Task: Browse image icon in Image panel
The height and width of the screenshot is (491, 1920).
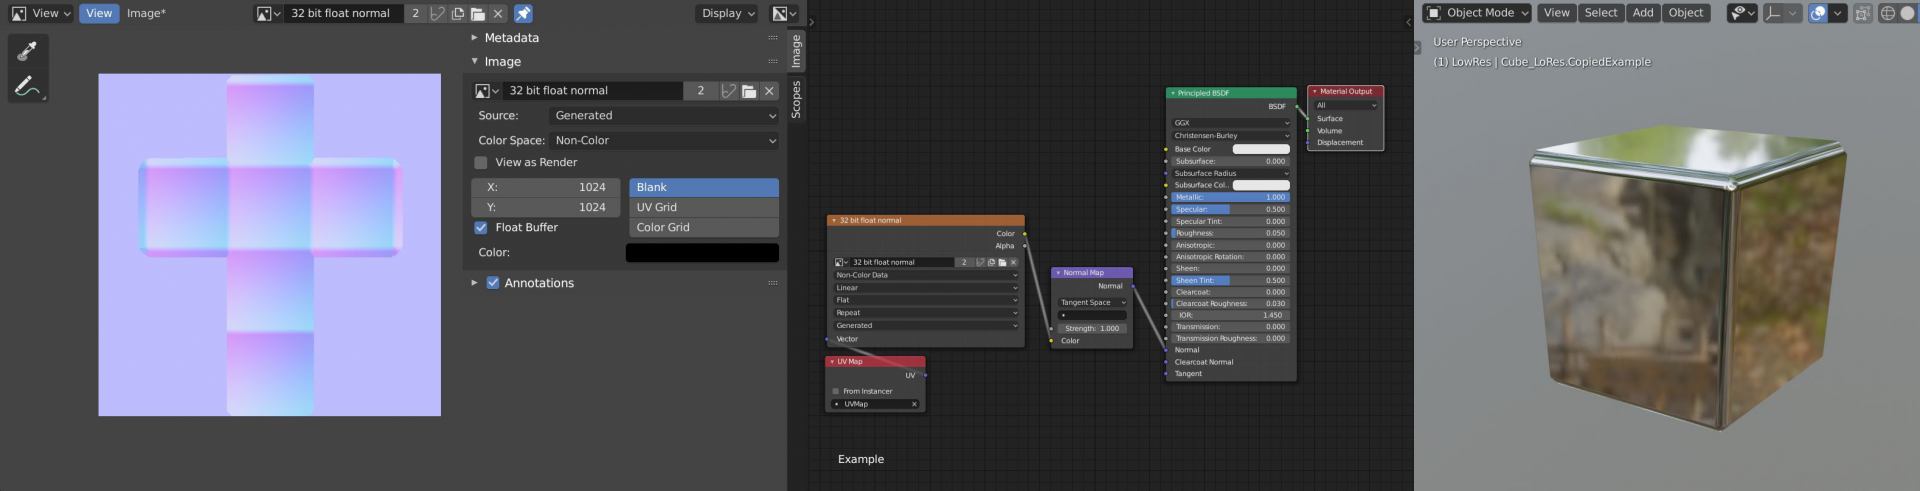Action: [486, 91]
